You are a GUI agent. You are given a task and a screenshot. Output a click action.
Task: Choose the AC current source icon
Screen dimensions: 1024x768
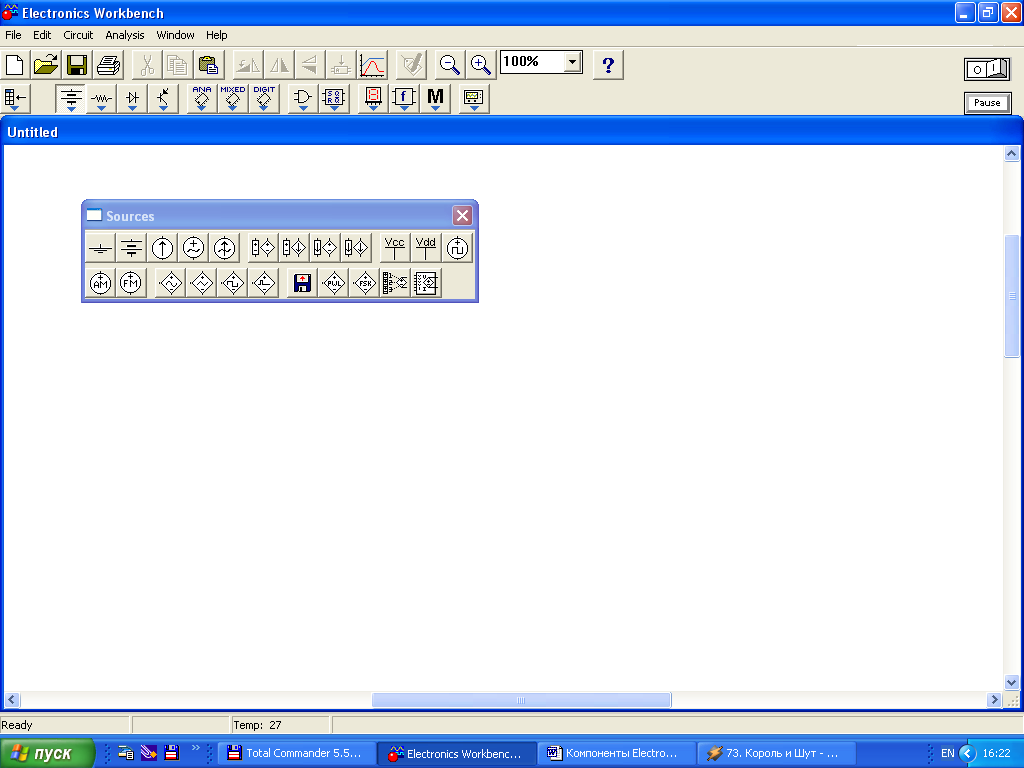(225, 248)
